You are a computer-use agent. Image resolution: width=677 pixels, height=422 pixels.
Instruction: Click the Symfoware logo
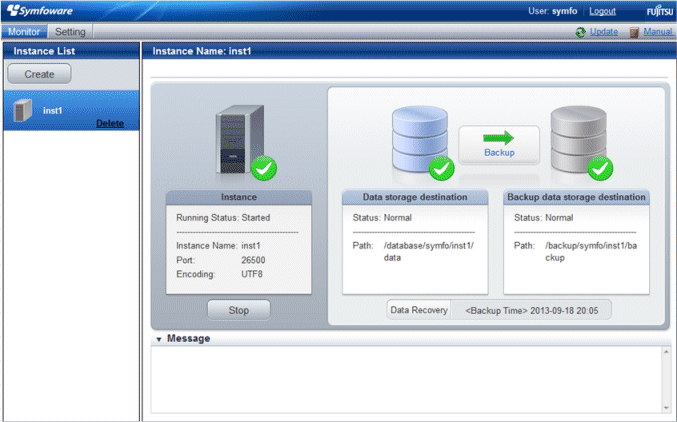click(x=40, y=10)
